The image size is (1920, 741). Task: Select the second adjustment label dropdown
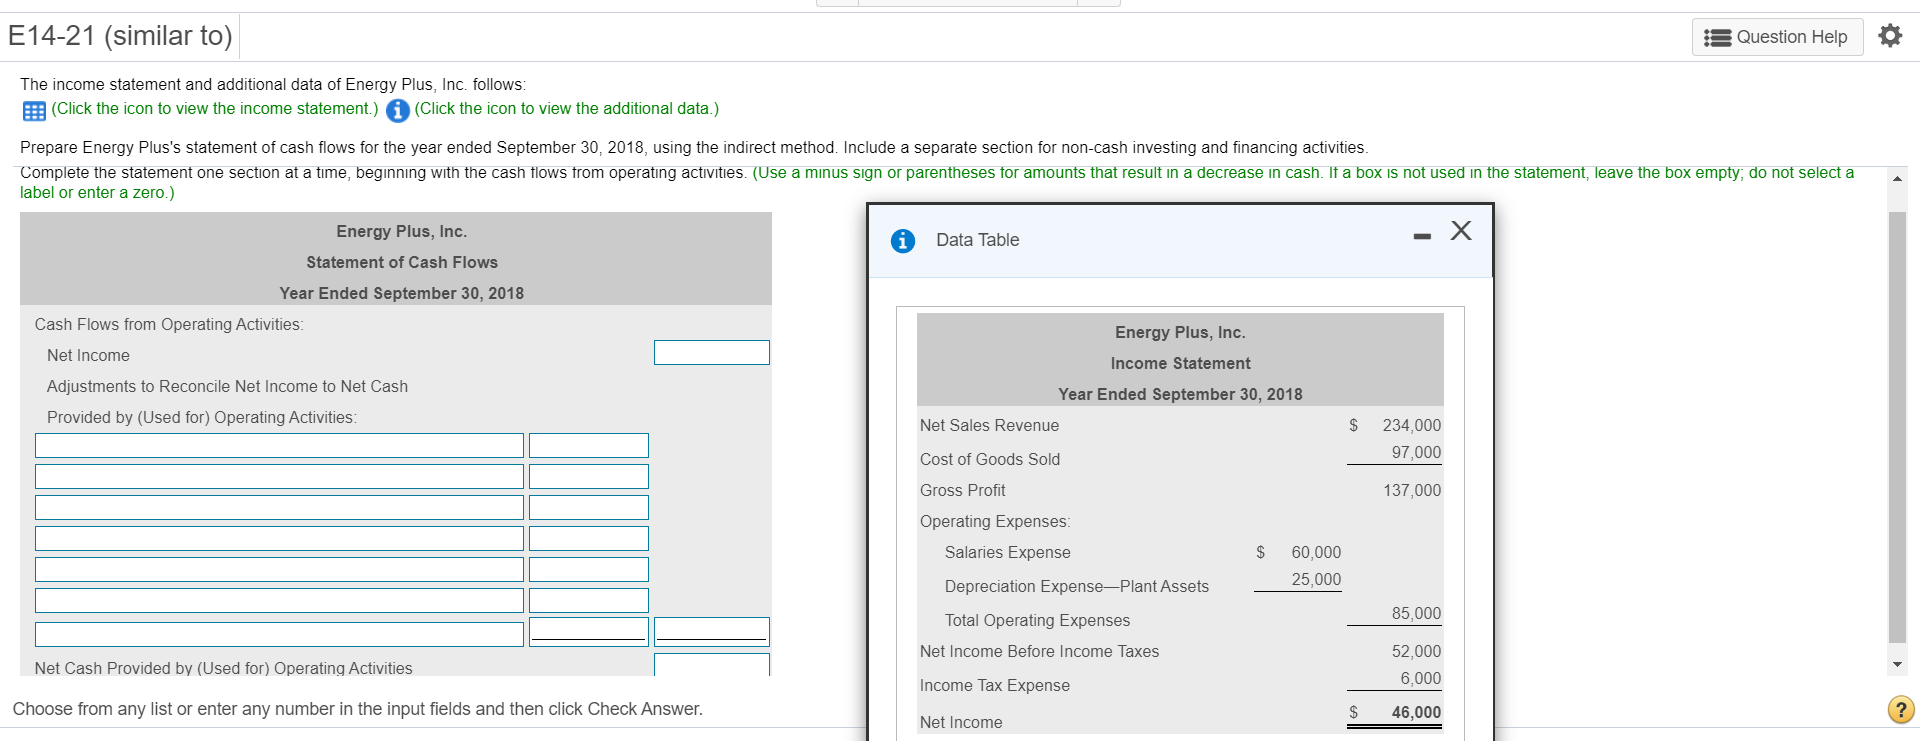click(x=279, y=477)
